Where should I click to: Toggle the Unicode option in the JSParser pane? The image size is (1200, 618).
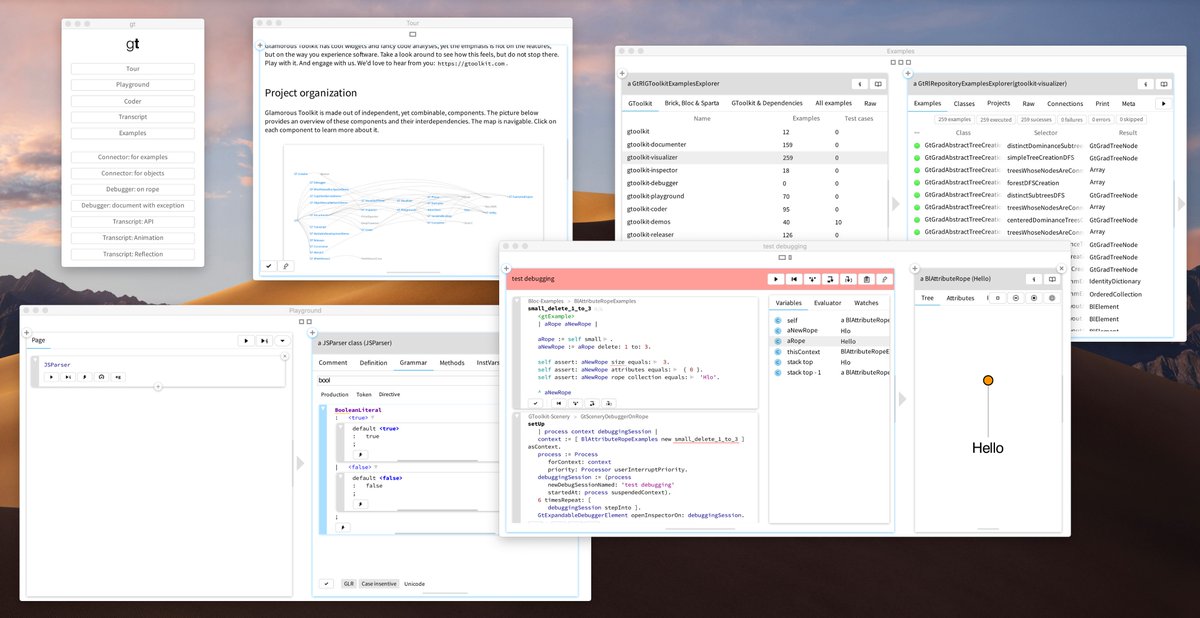click(414, 583)
